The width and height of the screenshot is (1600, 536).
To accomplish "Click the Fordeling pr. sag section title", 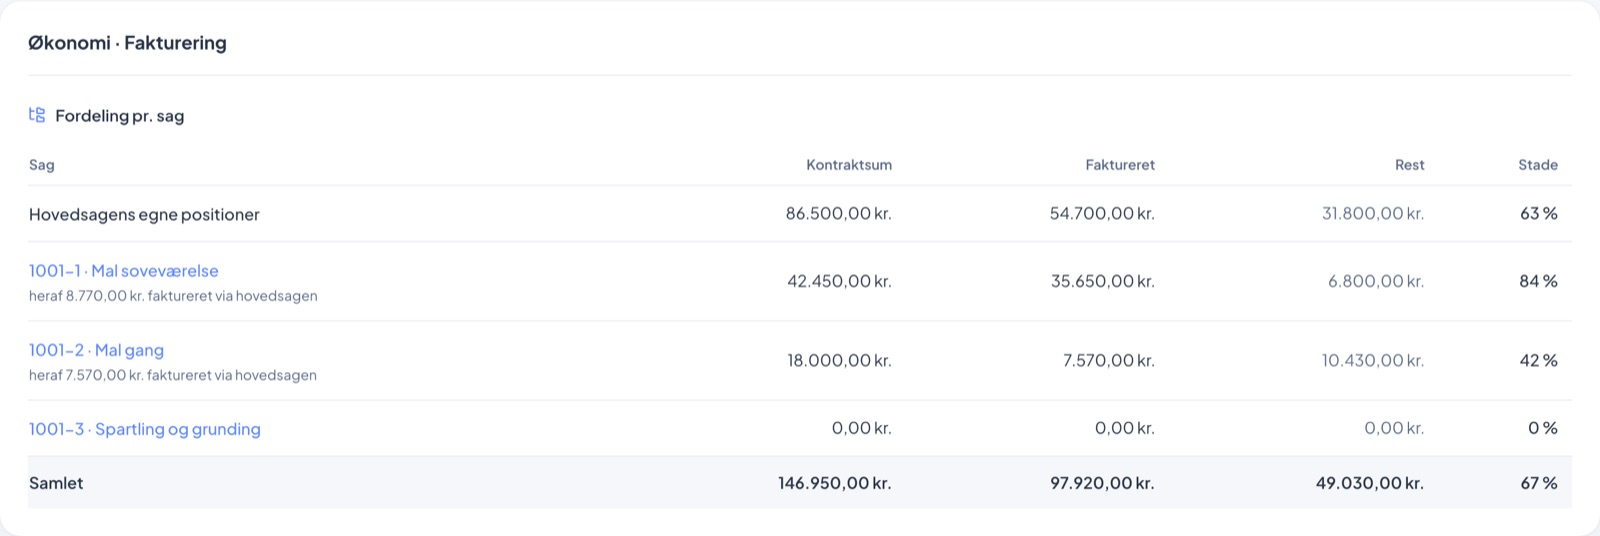I will pos(120,116).
